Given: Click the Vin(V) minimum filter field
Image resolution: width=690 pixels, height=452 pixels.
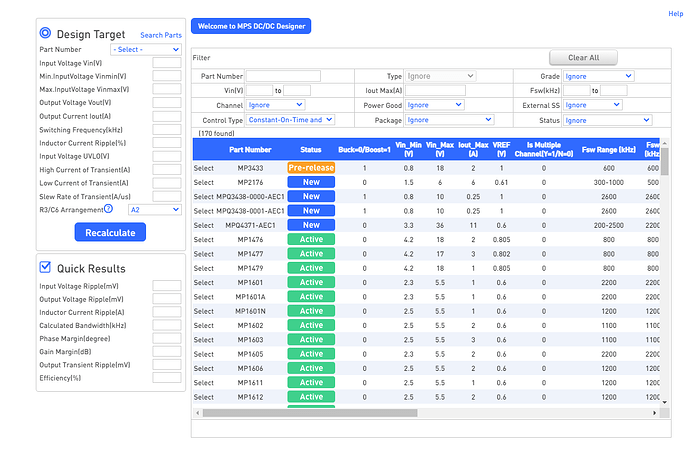Looking at the screenshot, I should coord(260,90).
